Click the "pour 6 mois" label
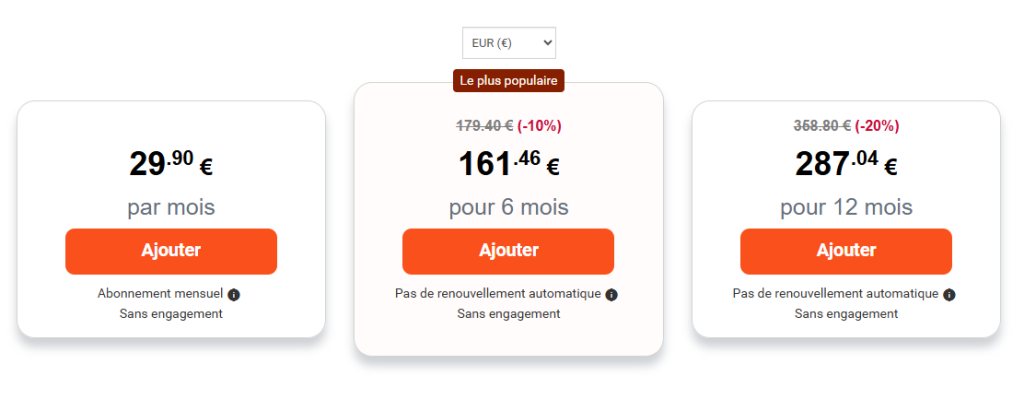1024x411 pixels. (508, 208)
